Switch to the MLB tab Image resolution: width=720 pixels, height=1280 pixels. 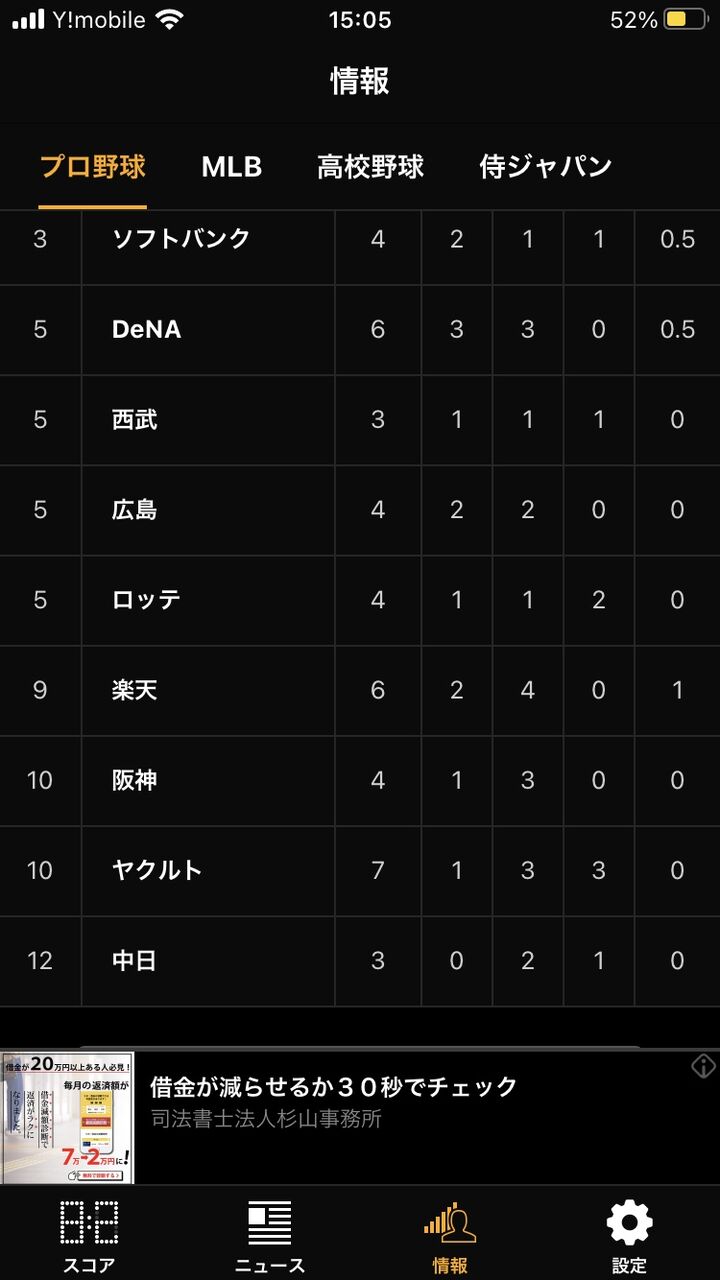pos(232,166)
